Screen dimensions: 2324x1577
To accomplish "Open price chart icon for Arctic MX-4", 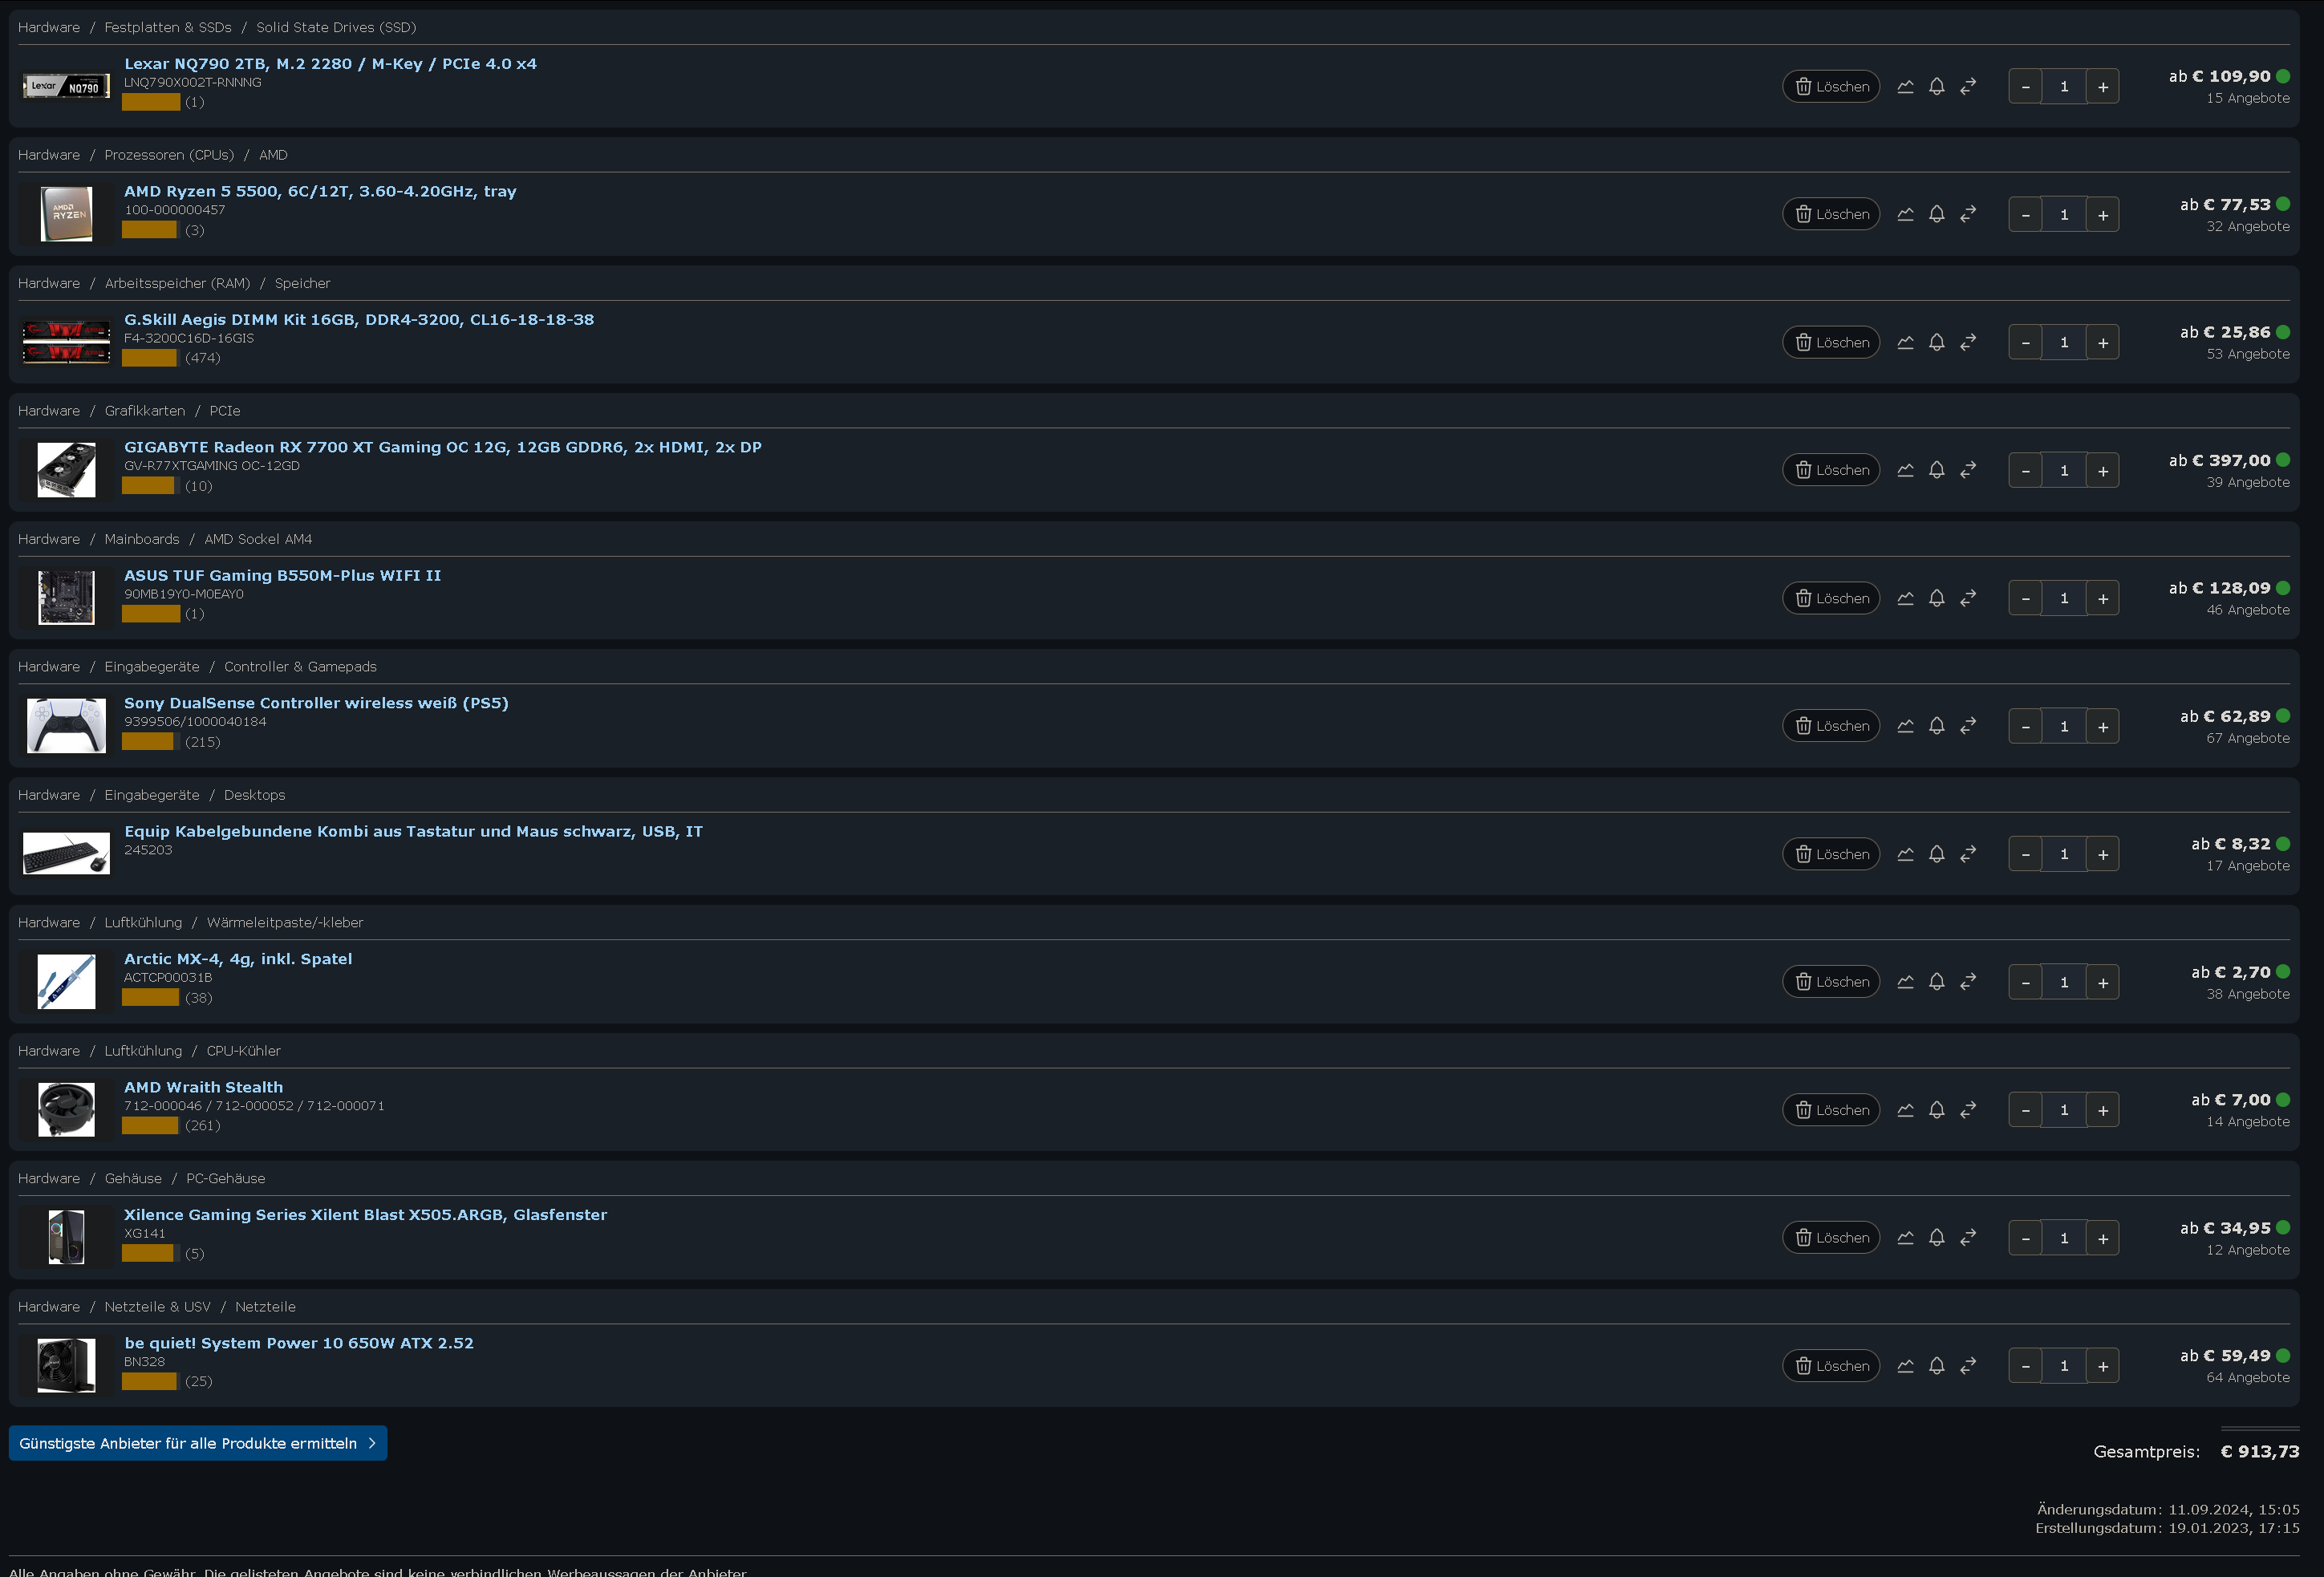I will pyautogui.click(x=1905, y=983).
